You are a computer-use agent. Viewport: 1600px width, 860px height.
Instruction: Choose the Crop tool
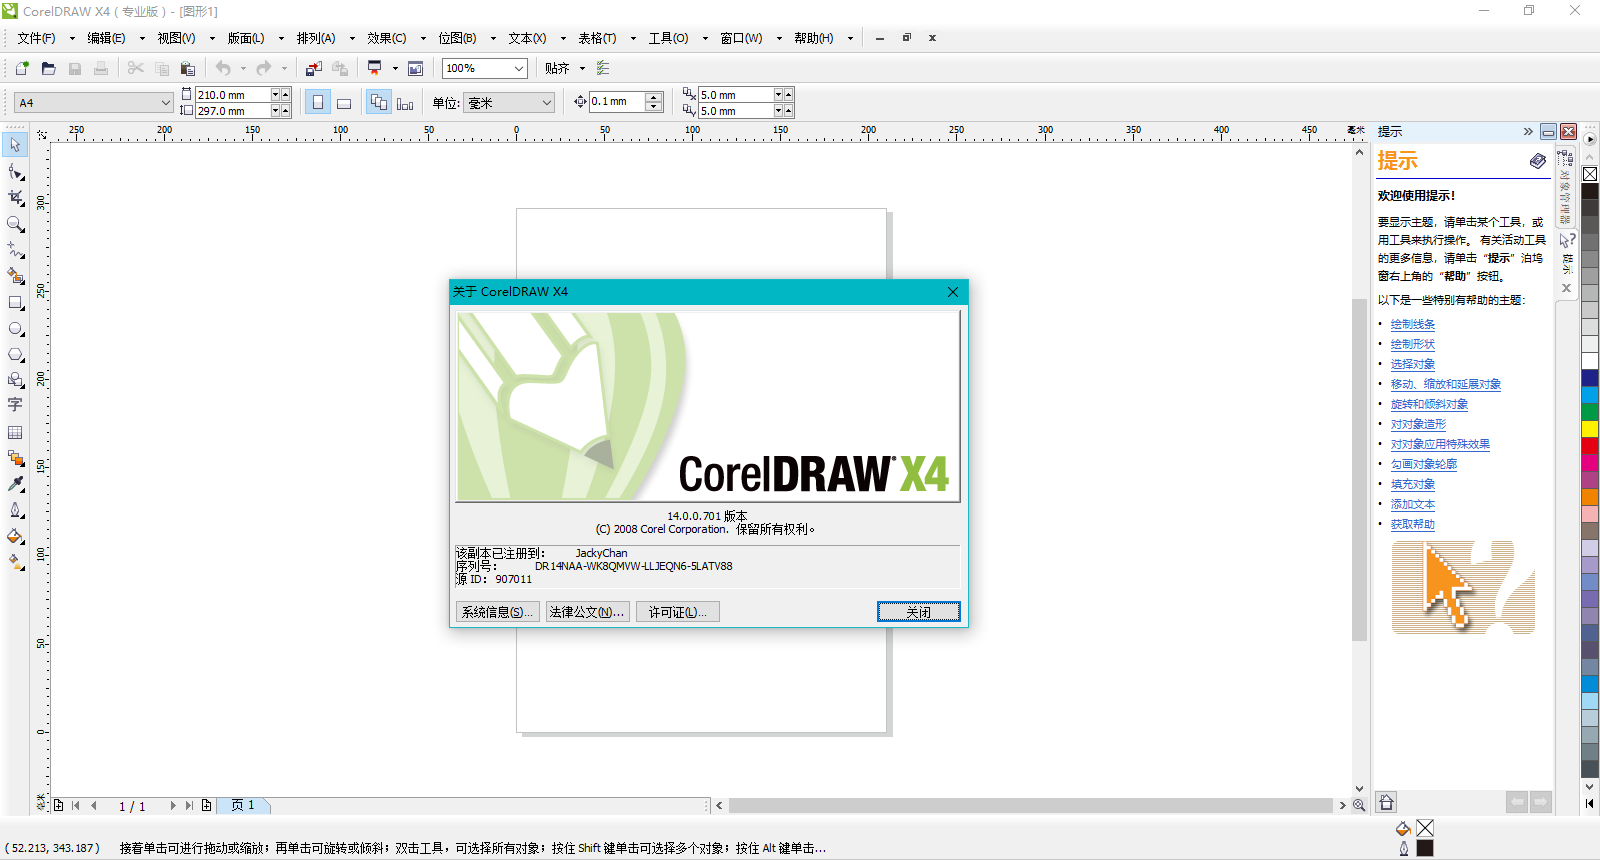(x=15, y=198)
